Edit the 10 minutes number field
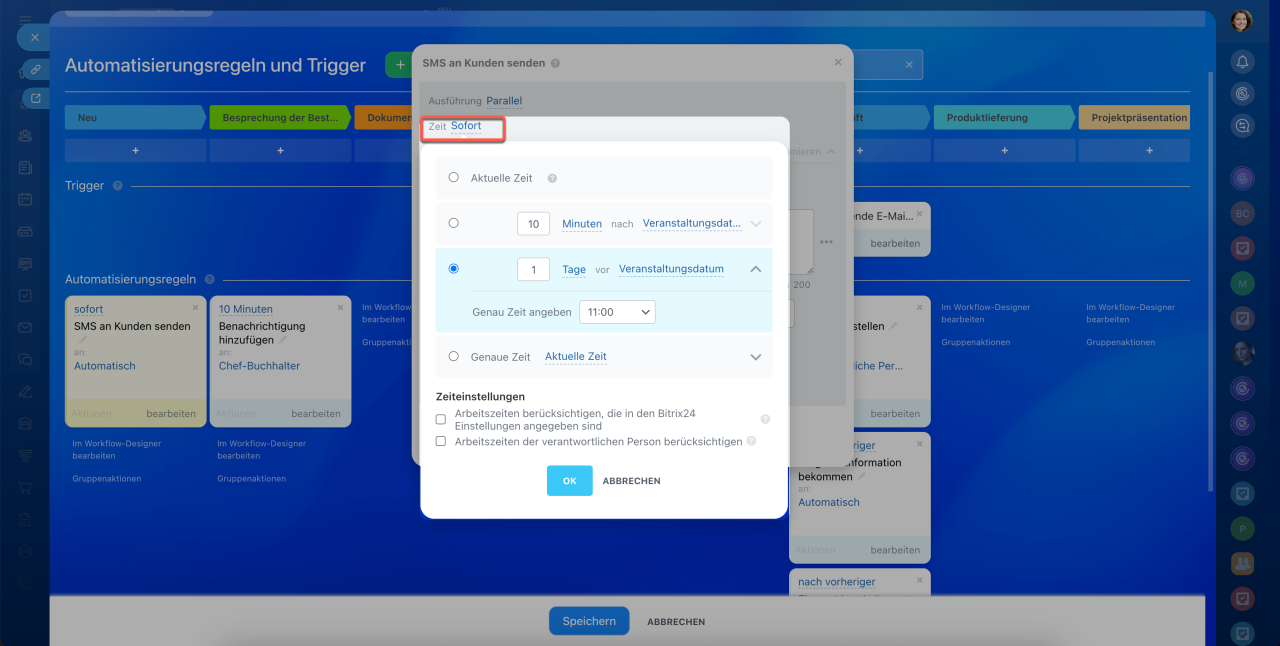The image size is (1280, 646). [533, 224]
